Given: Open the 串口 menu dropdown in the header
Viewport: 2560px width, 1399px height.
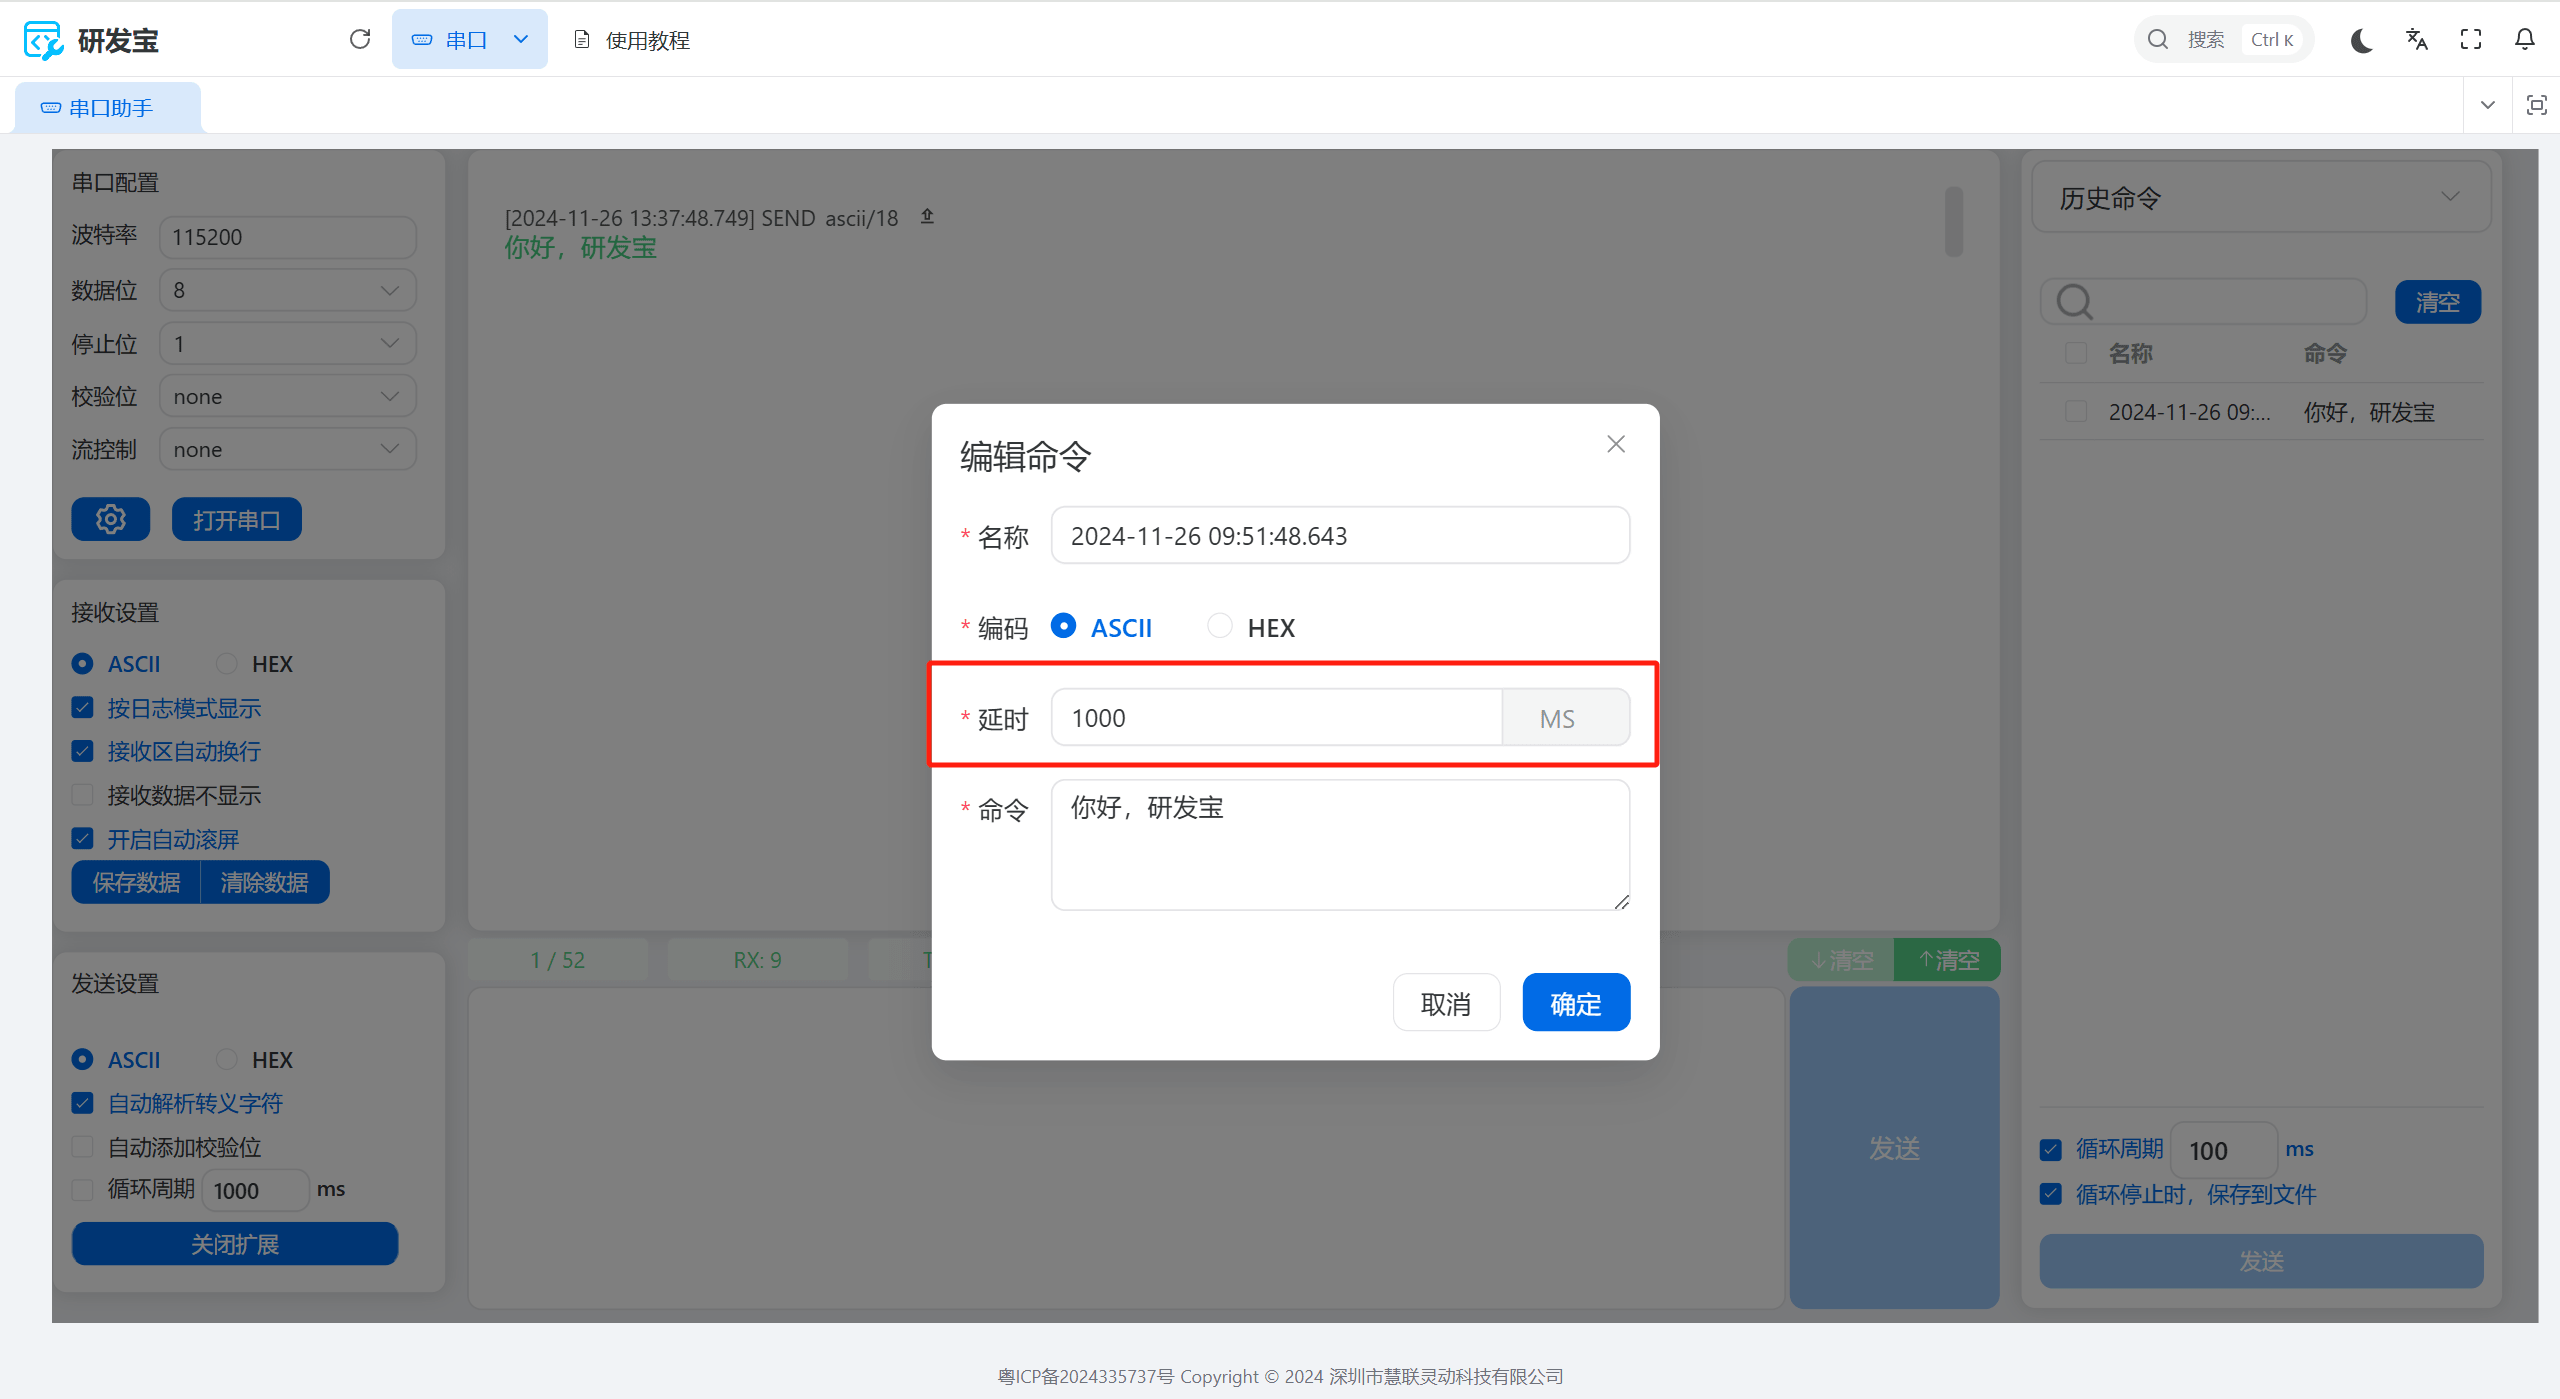Looking at the screenshot, I should pyautogui.click(x=469, y=40).
